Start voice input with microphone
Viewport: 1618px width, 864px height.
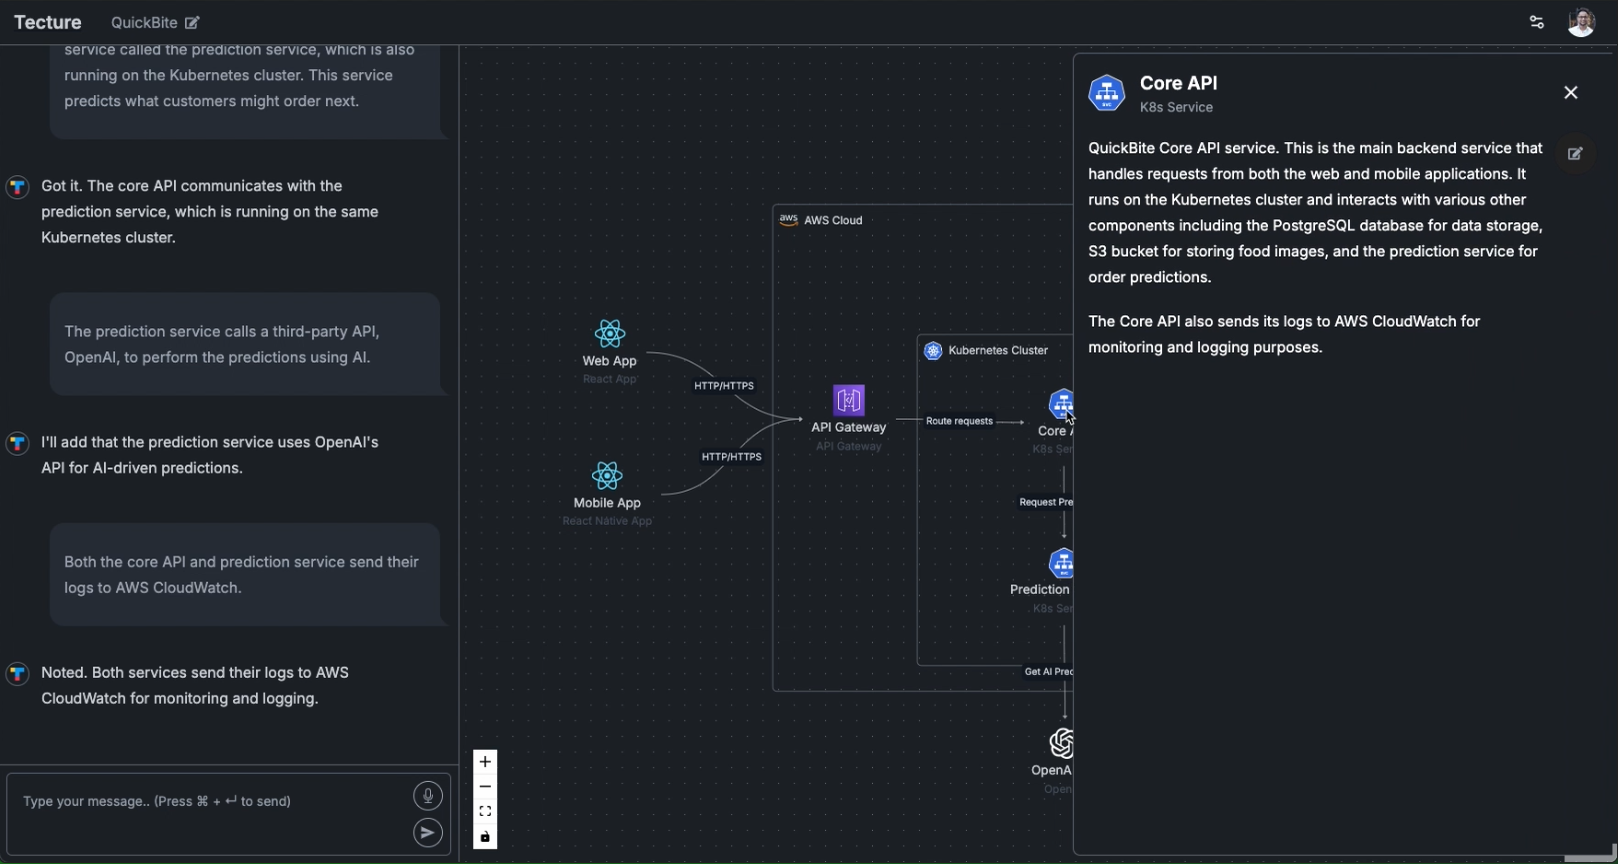[x=428, y=796]
